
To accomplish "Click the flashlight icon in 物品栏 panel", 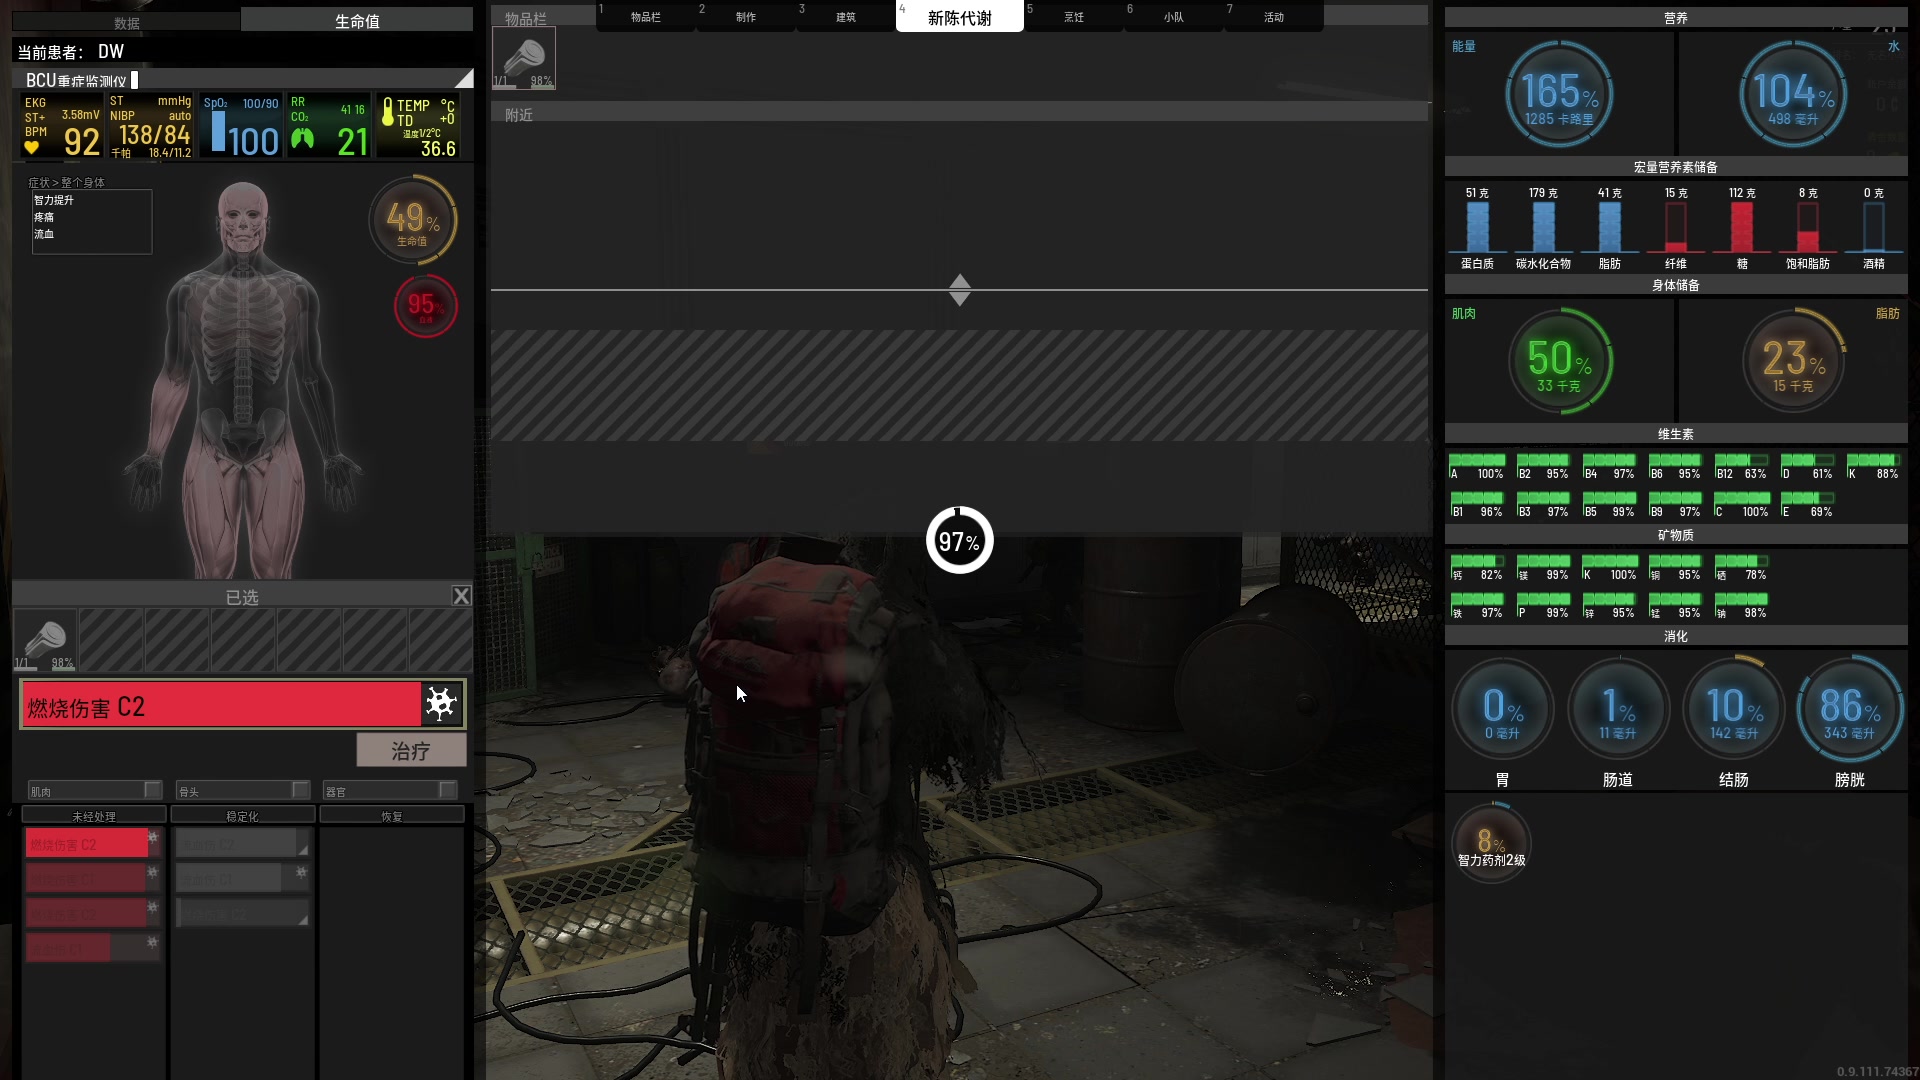I will 524,58.
